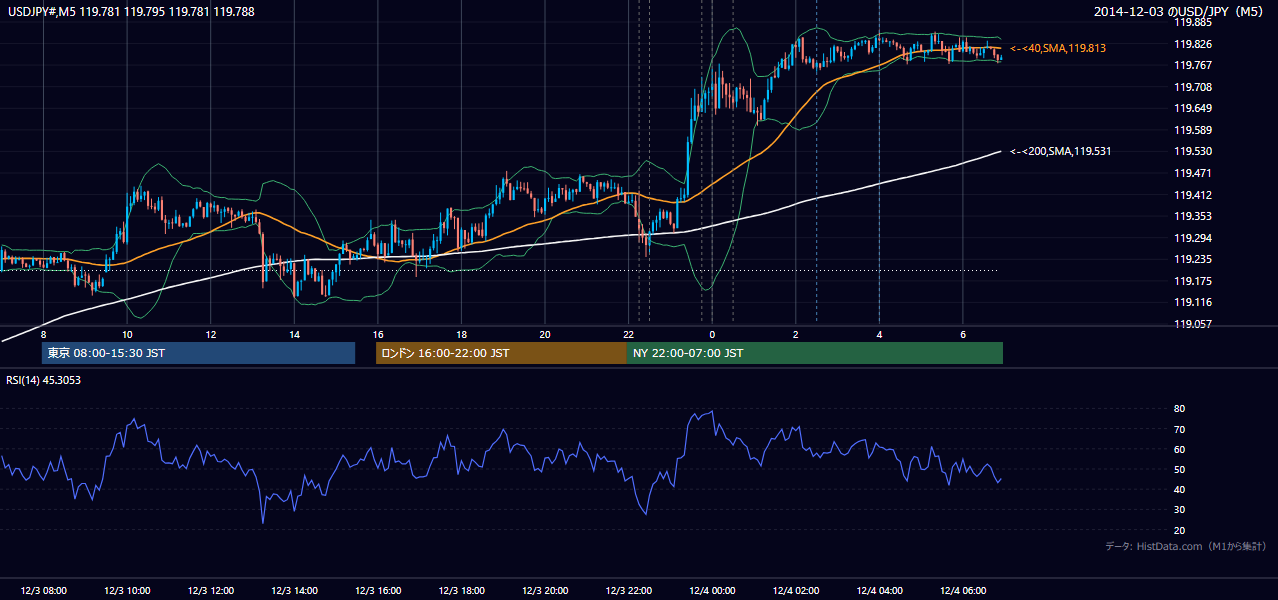This screenshot has width=1278, height=600.
Task: Click price axis value 119.885
Action: tap(1191, 22)
